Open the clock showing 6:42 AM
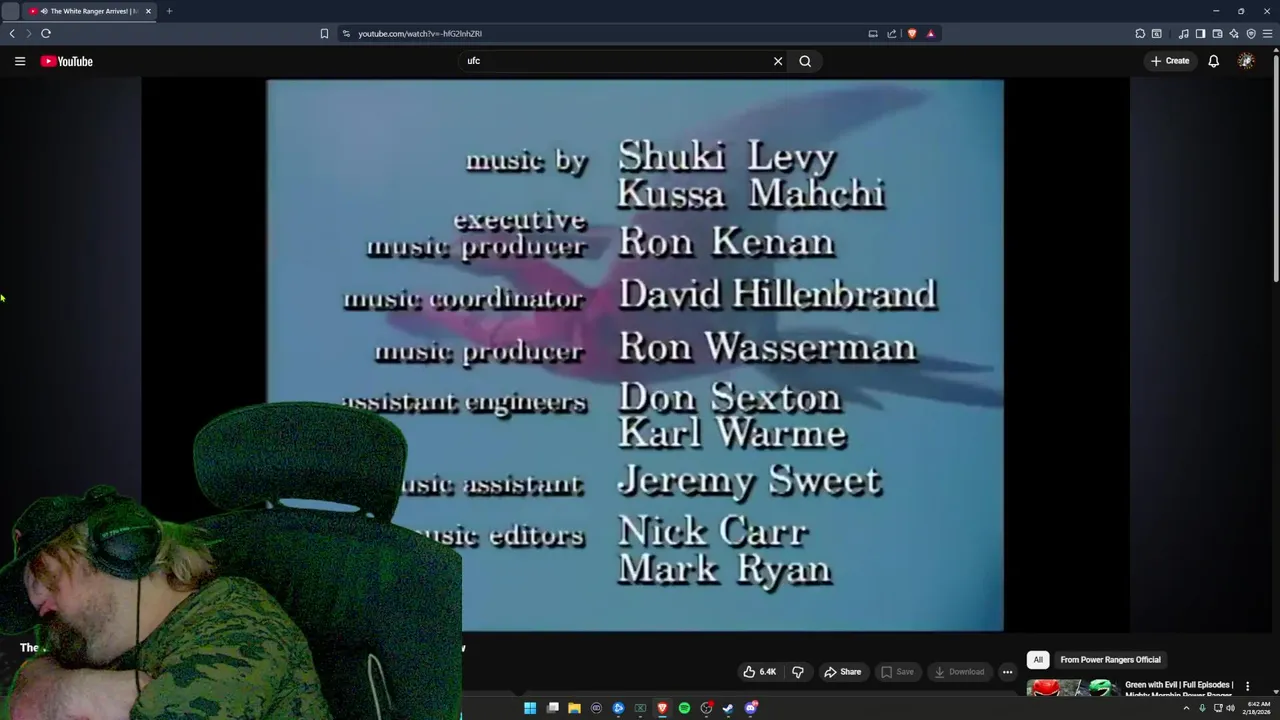The width and height of the screenshot is (1280, 720). [x=1259, y=708]
